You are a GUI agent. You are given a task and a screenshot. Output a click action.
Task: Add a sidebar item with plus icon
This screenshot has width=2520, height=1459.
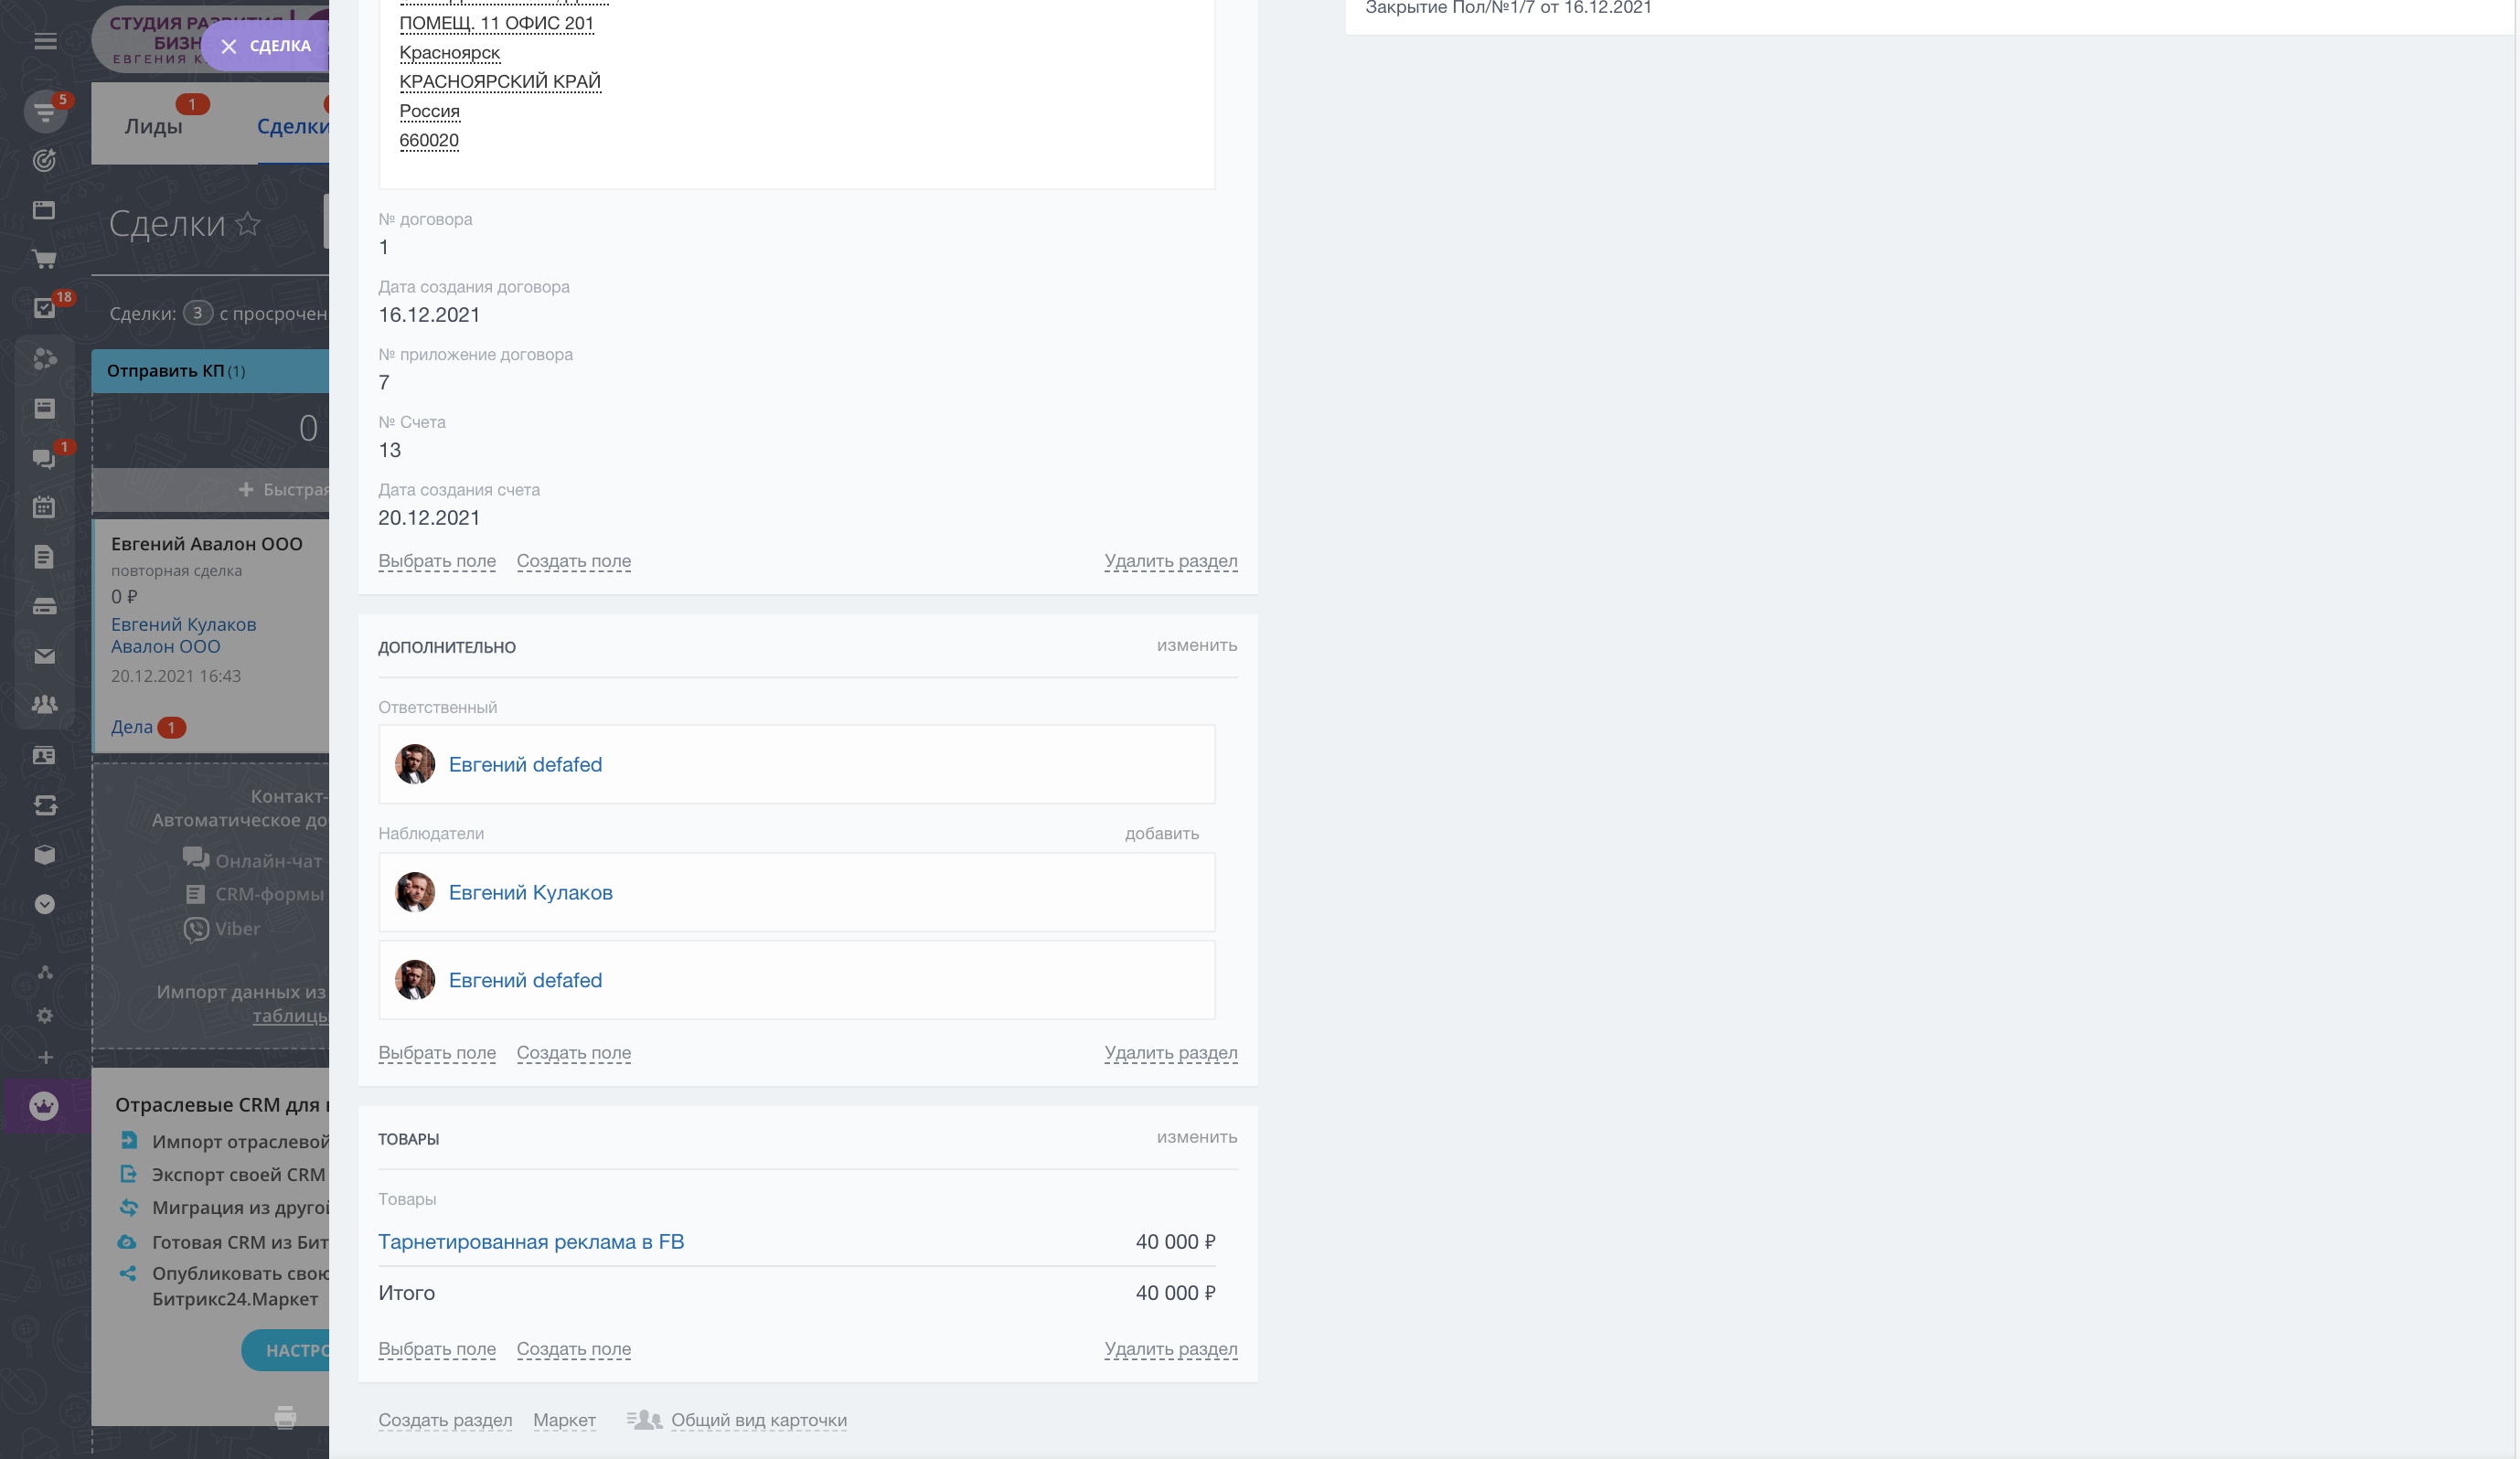[45, 1057]
